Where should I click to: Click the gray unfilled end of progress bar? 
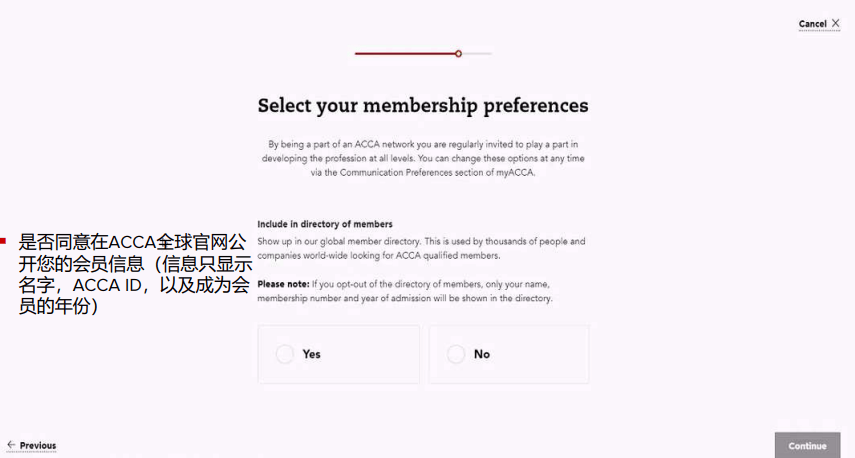click(478, 53)
